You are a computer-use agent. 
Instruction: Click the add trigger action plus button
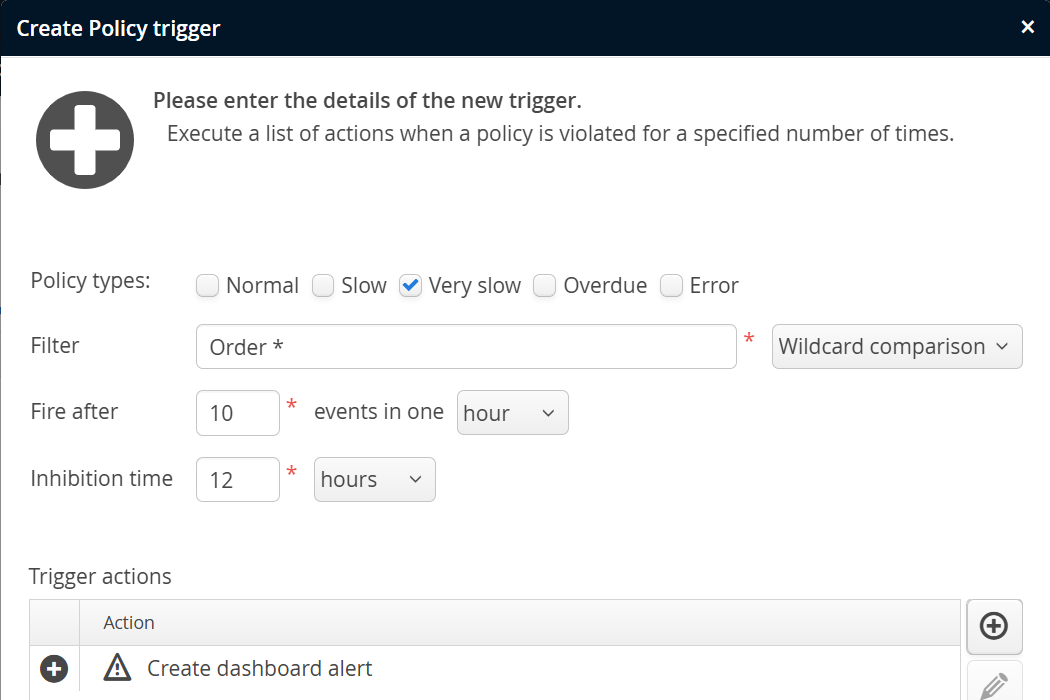point(993,626)
